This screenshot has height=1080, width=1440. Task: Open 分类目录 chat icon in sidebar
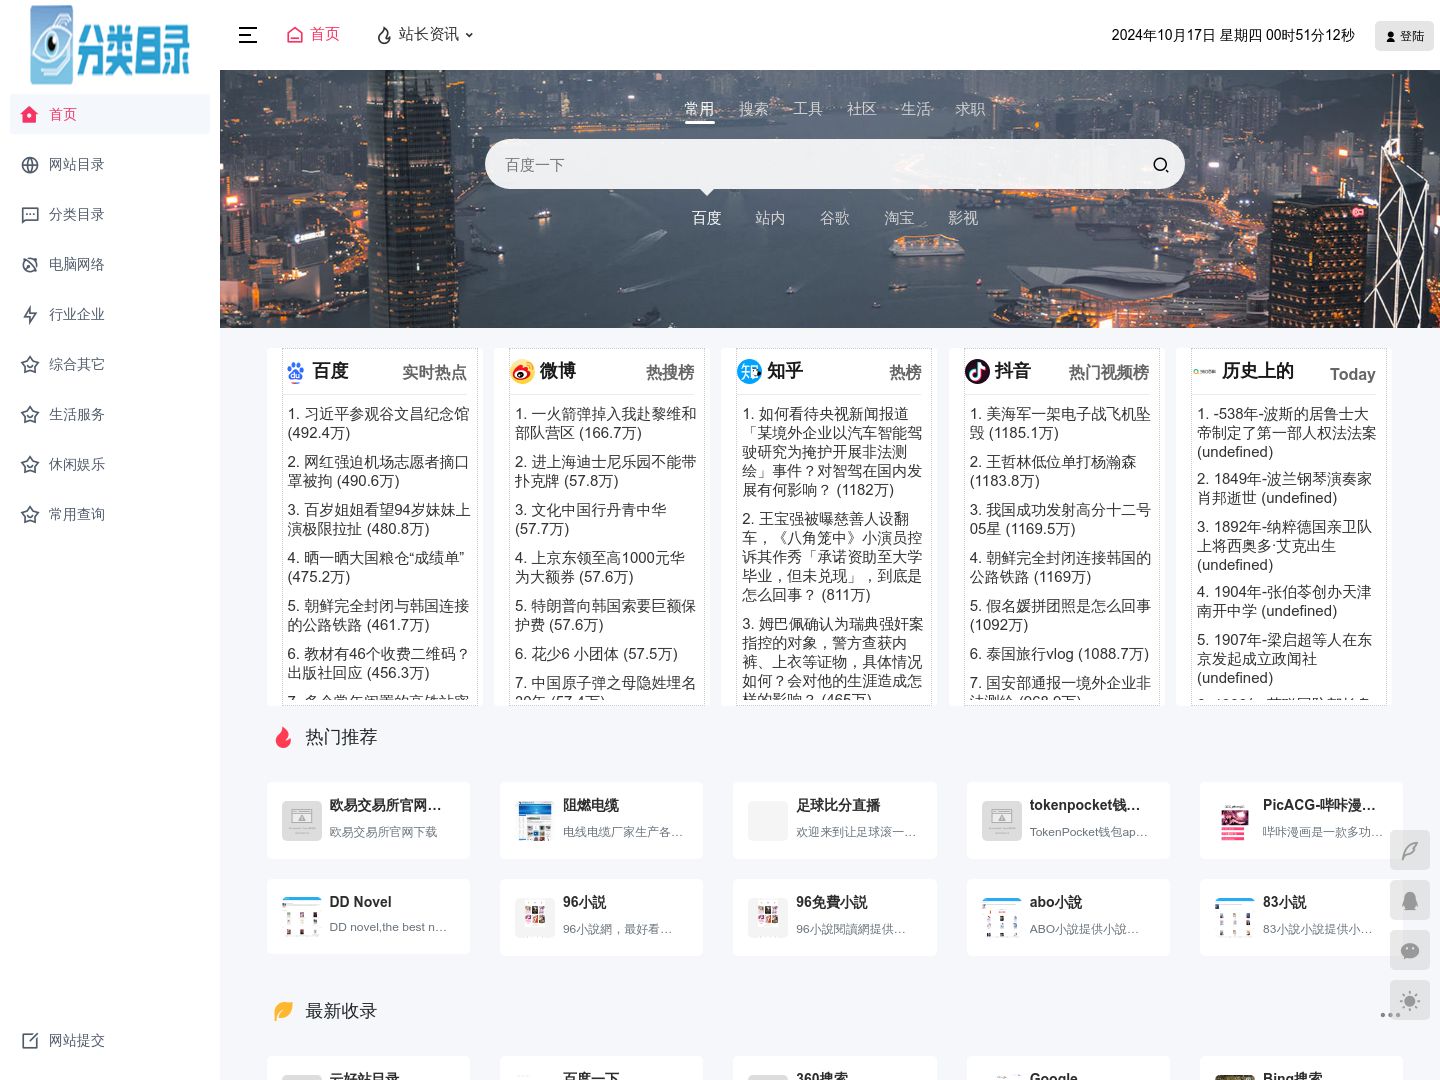coord(30,215)
